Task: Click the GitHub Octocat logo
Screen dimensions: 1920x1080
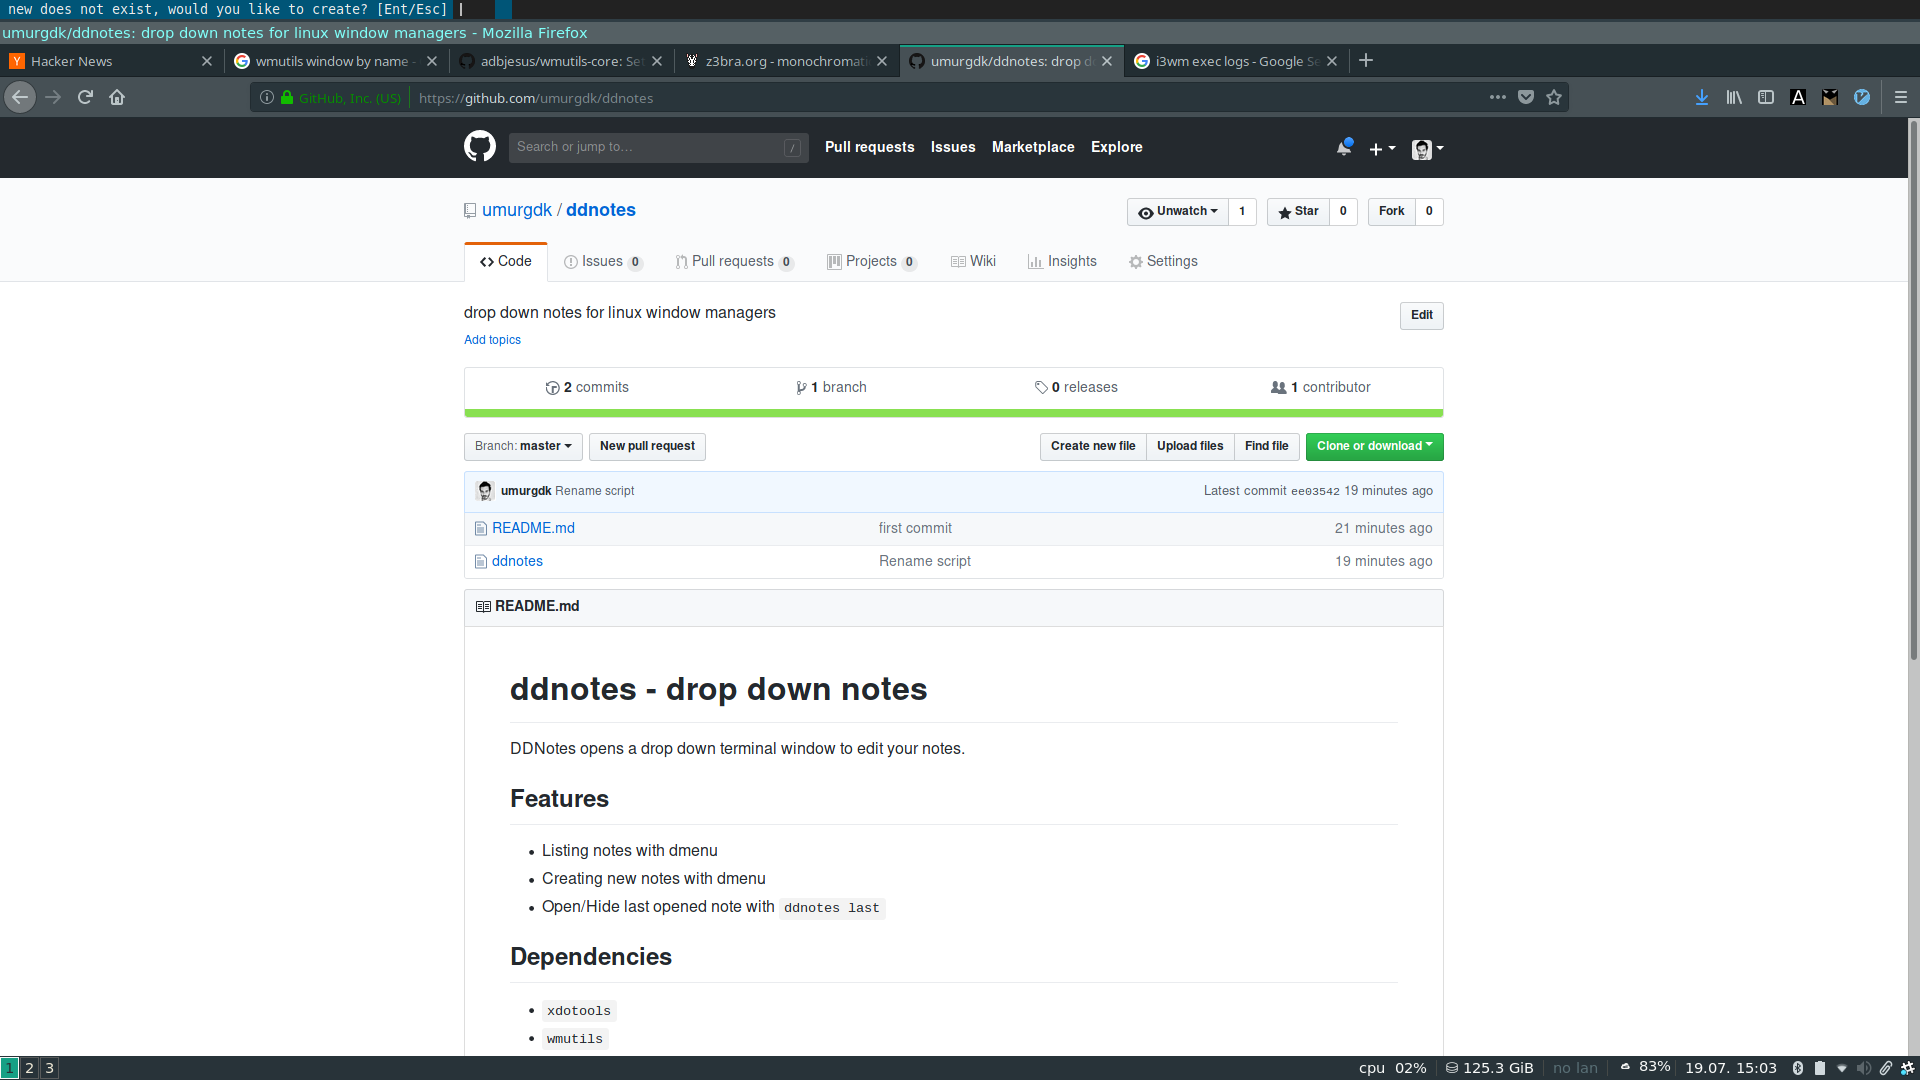Action: (479, 147)
